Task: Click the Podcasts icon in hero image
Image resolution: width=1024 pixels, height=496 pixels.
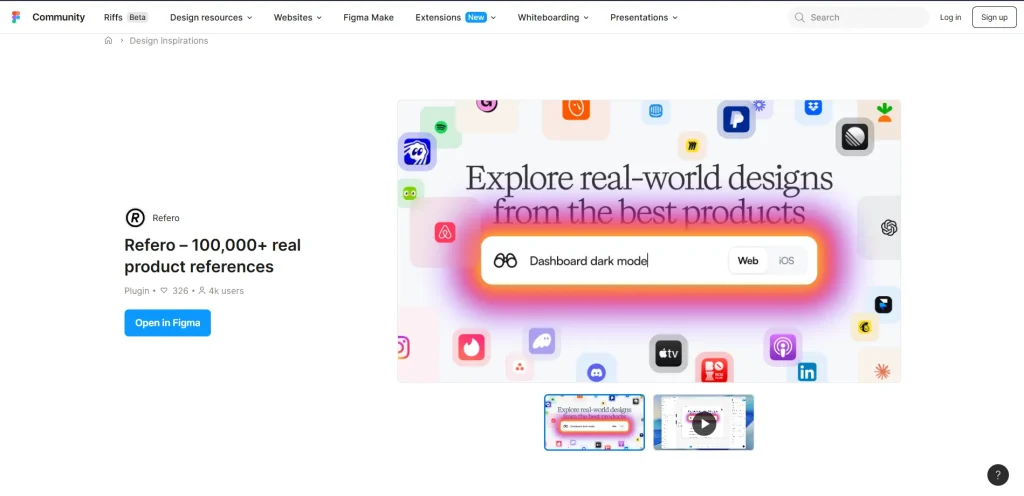Action: (782, 347)
